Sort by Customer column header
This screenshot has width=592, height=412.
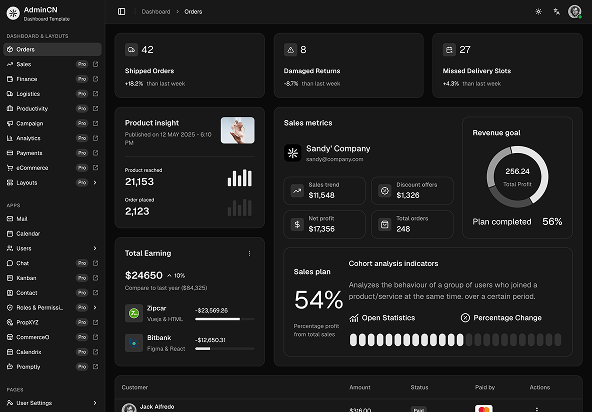135,387
